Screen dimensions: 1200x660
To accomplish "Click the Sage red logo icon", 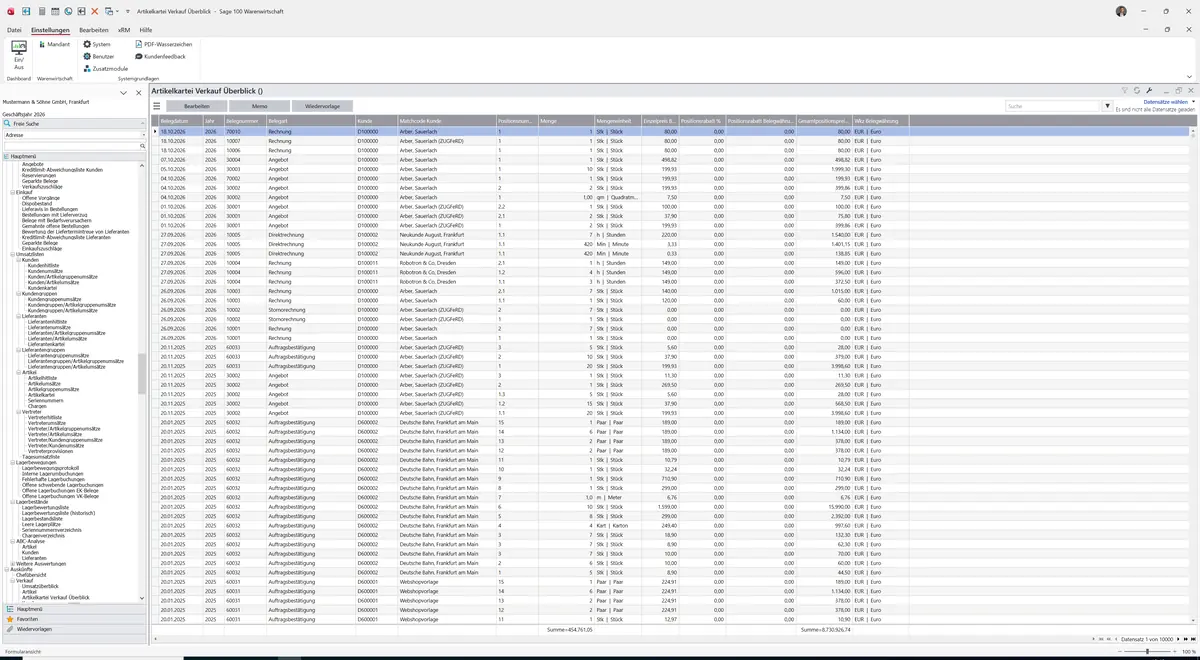I will [10, 11].
